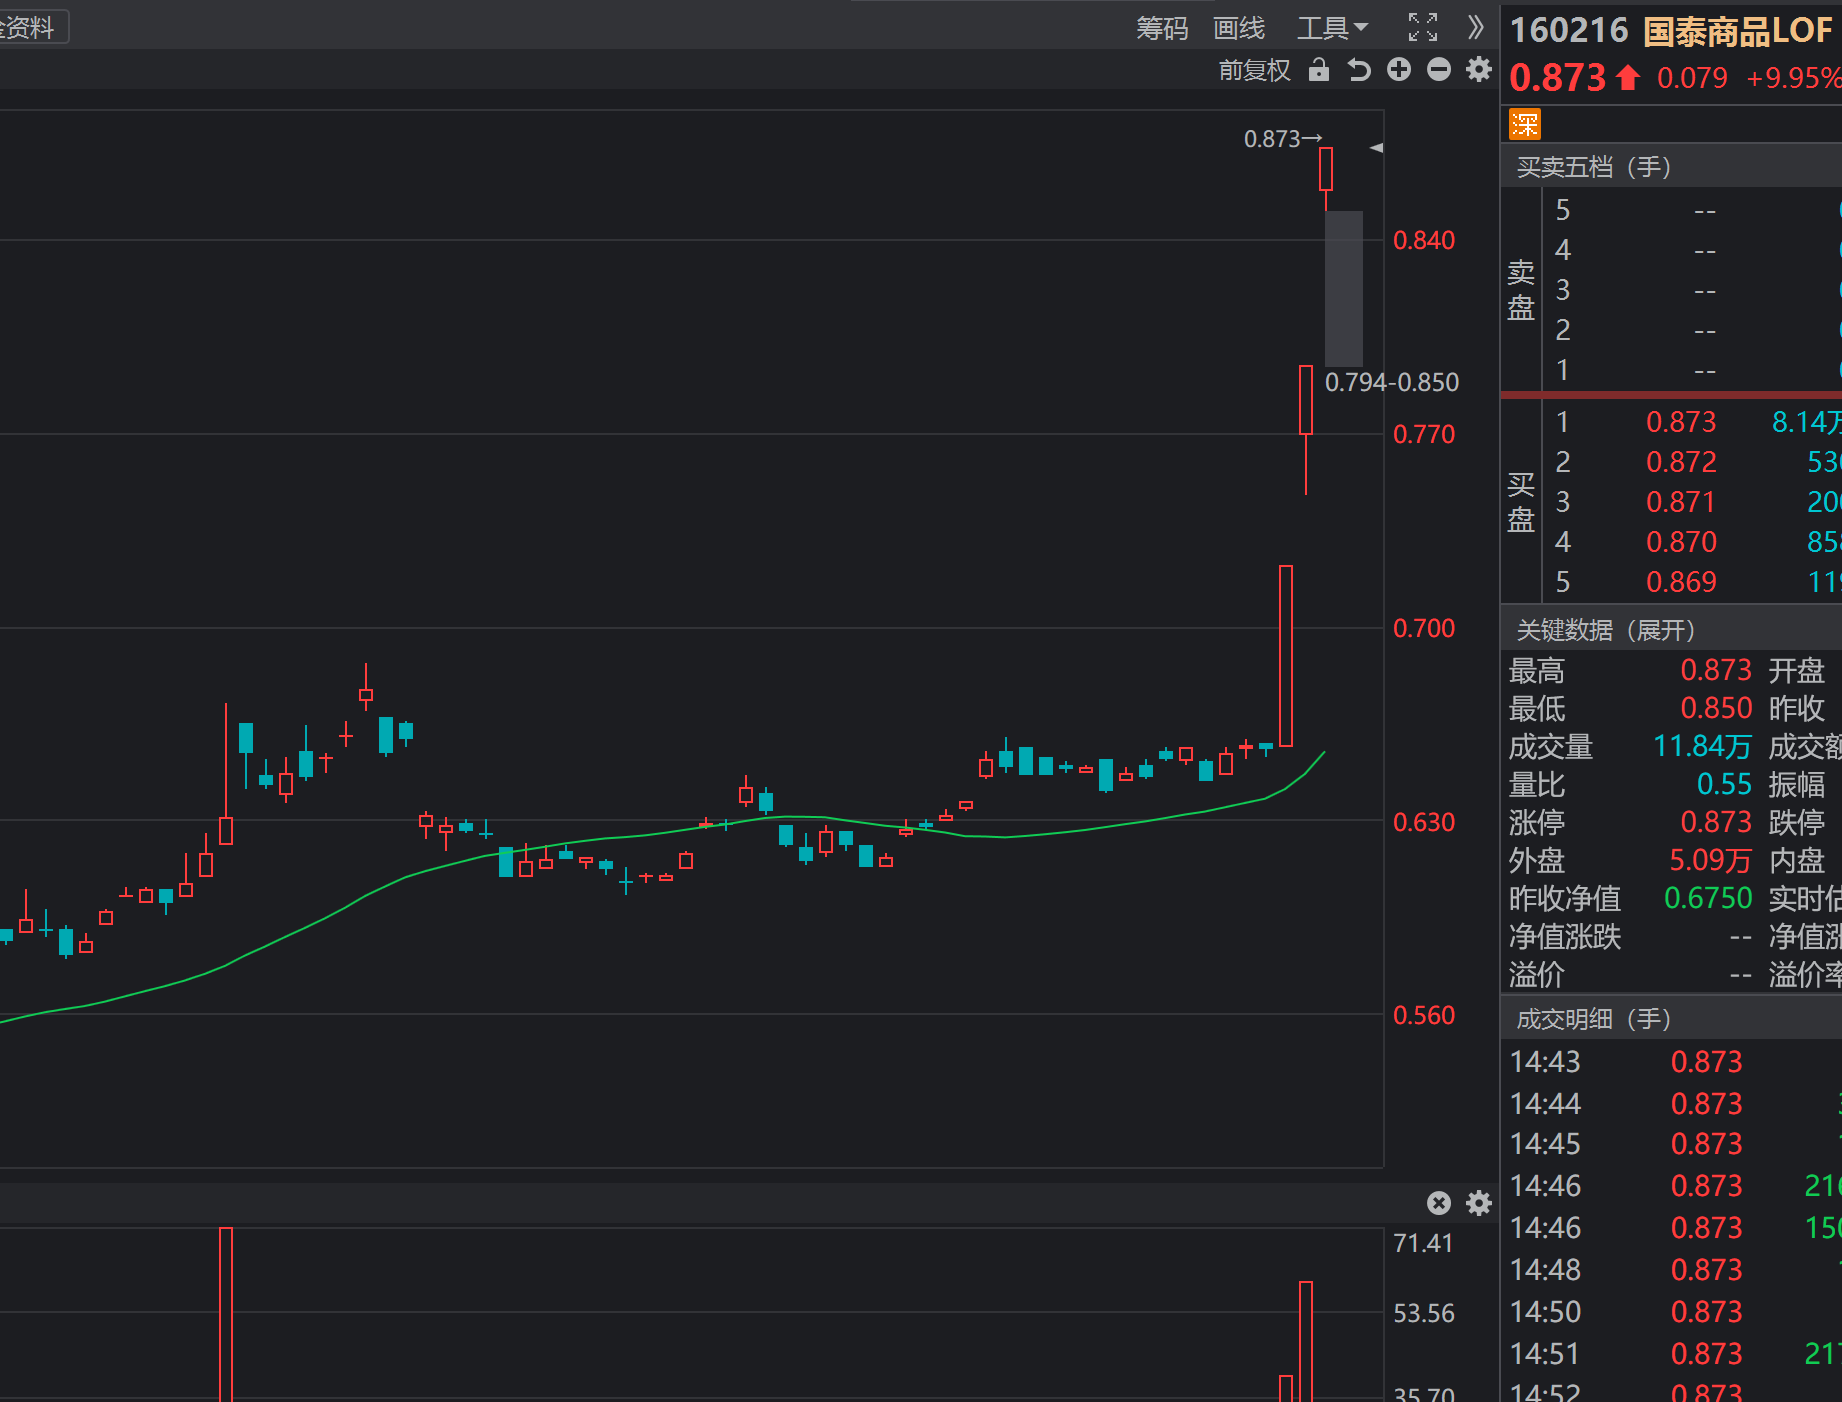Open the 筹码 chip distribution view
1842x1402 pixels.
1162,28
